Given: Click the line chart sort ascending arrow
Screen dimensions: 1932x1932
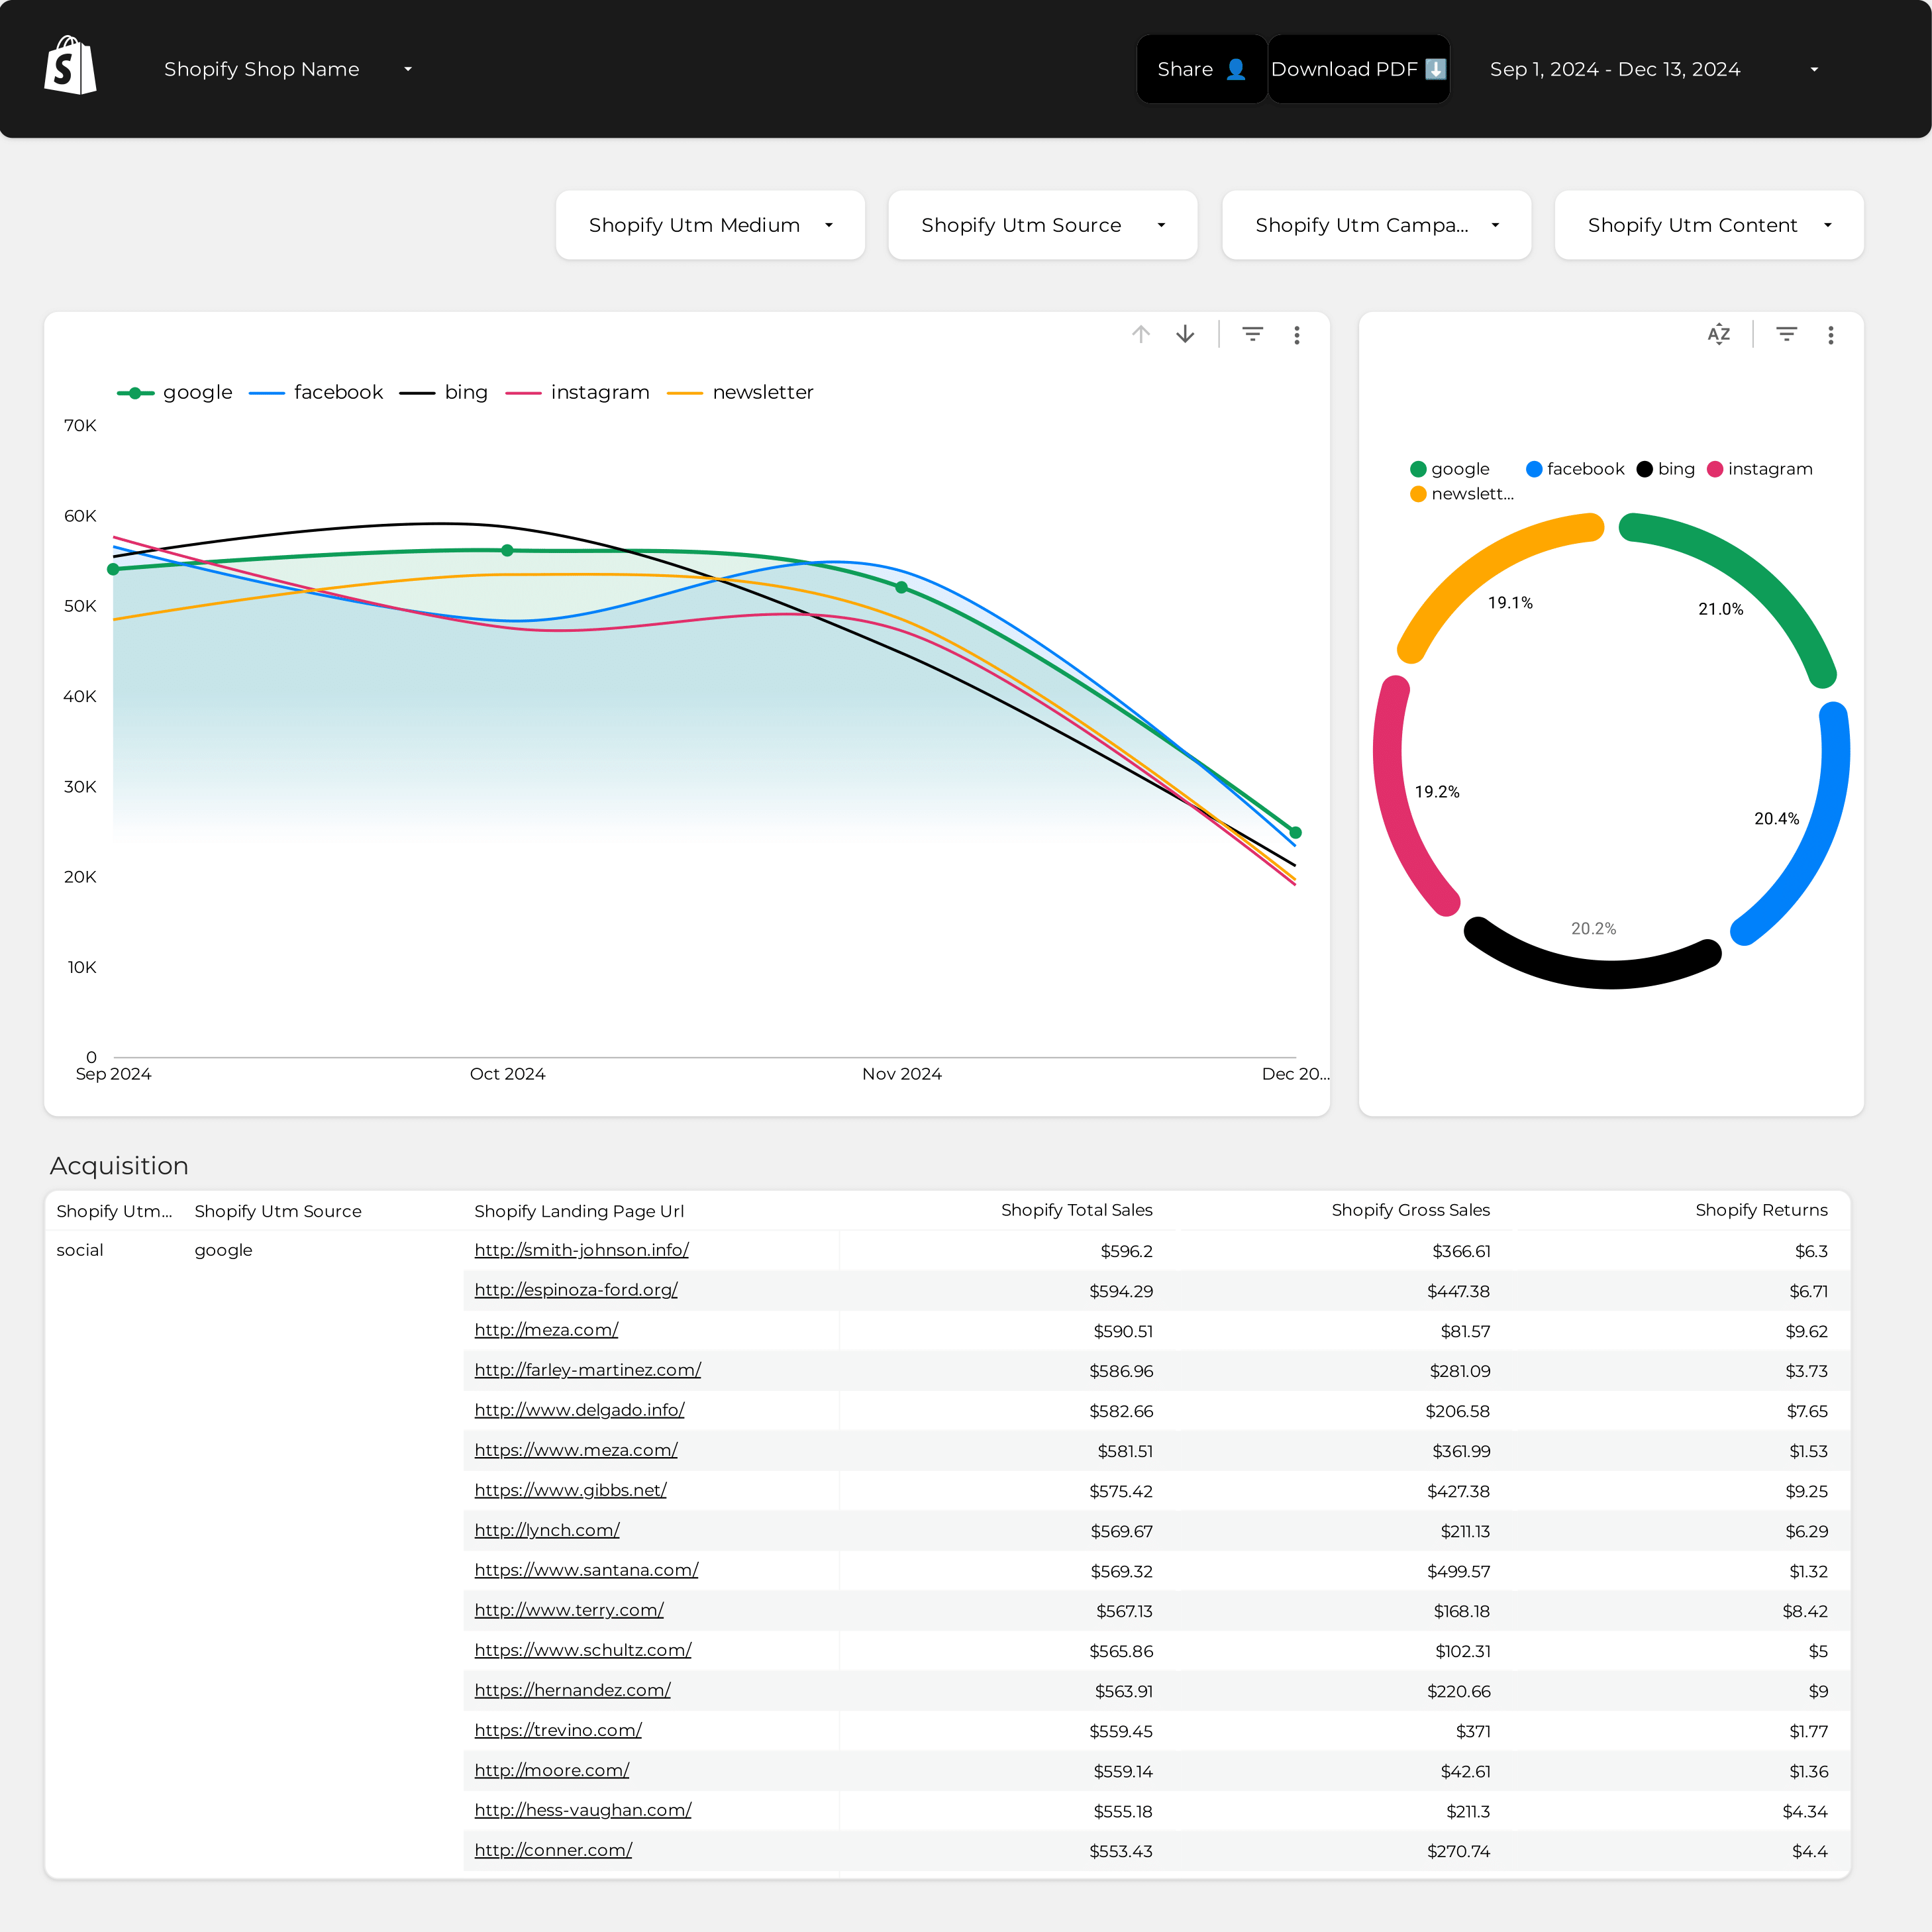Looking at the screenshot, I should tap(1141, 334).
